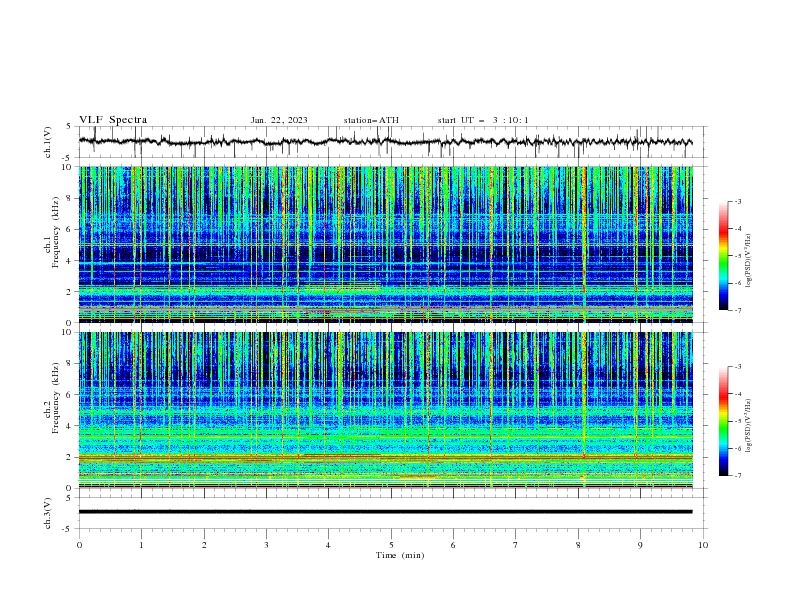
Task: Click the ch.1 waveform trace panel
Action: pyautogui.click(x=393, y=142)
